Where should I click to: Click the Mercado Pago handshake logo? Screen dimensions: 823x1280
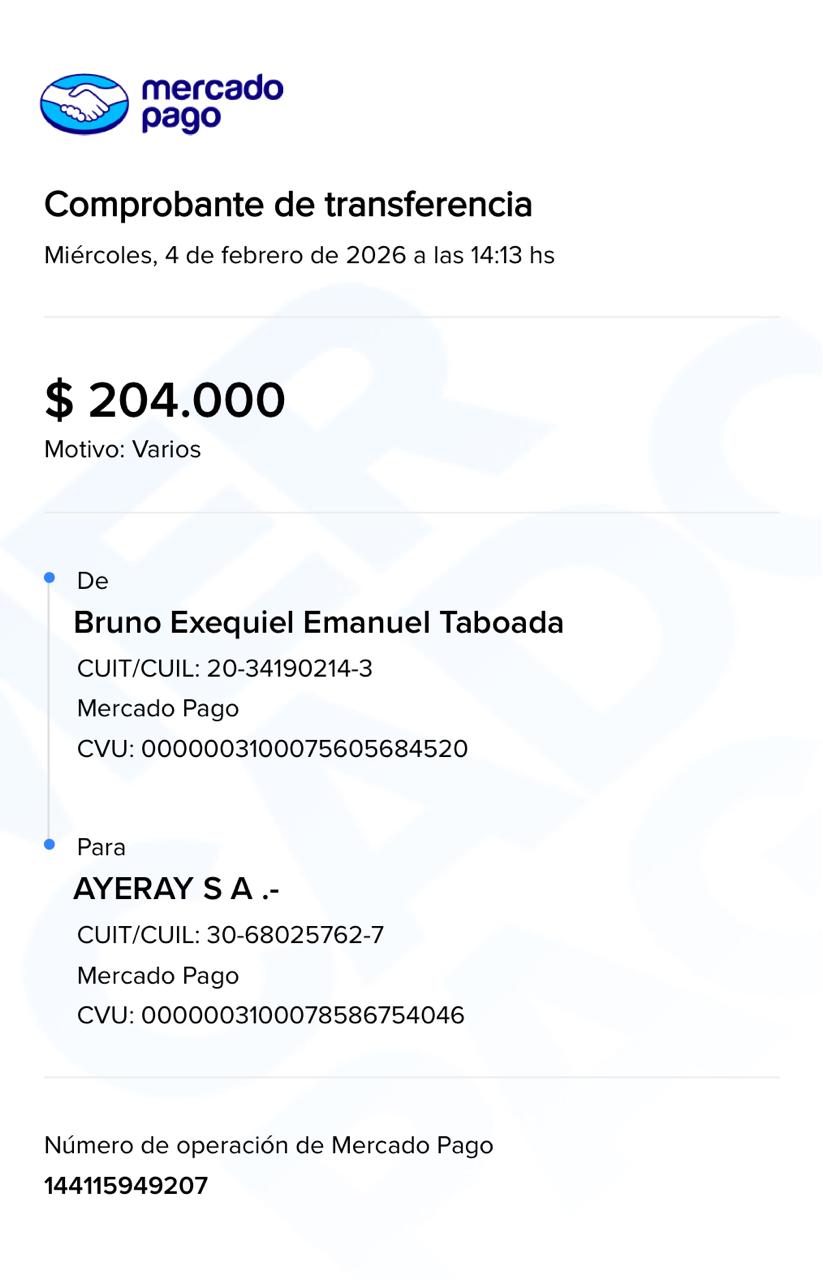(84, 103)
